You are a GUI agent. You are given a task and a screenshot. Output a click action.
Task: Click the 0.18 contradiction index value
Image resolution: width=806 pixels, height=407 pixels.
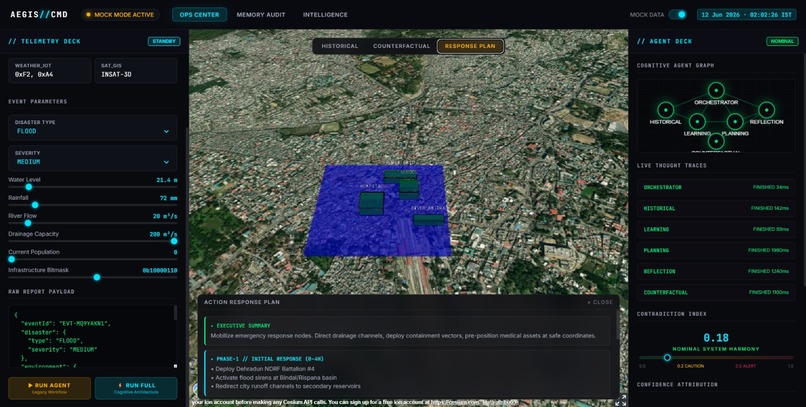click(716, 338)
